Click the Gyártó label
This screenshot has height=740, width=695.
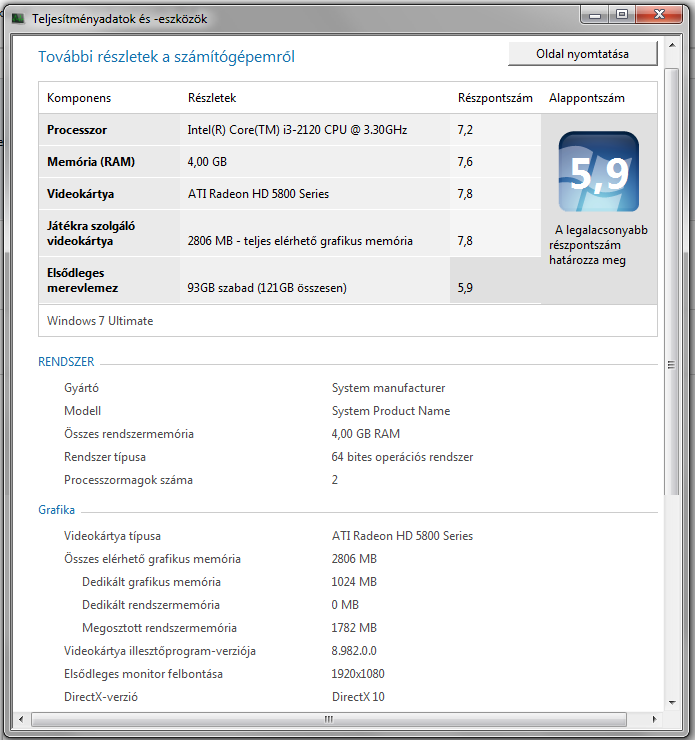pos(81,388)
